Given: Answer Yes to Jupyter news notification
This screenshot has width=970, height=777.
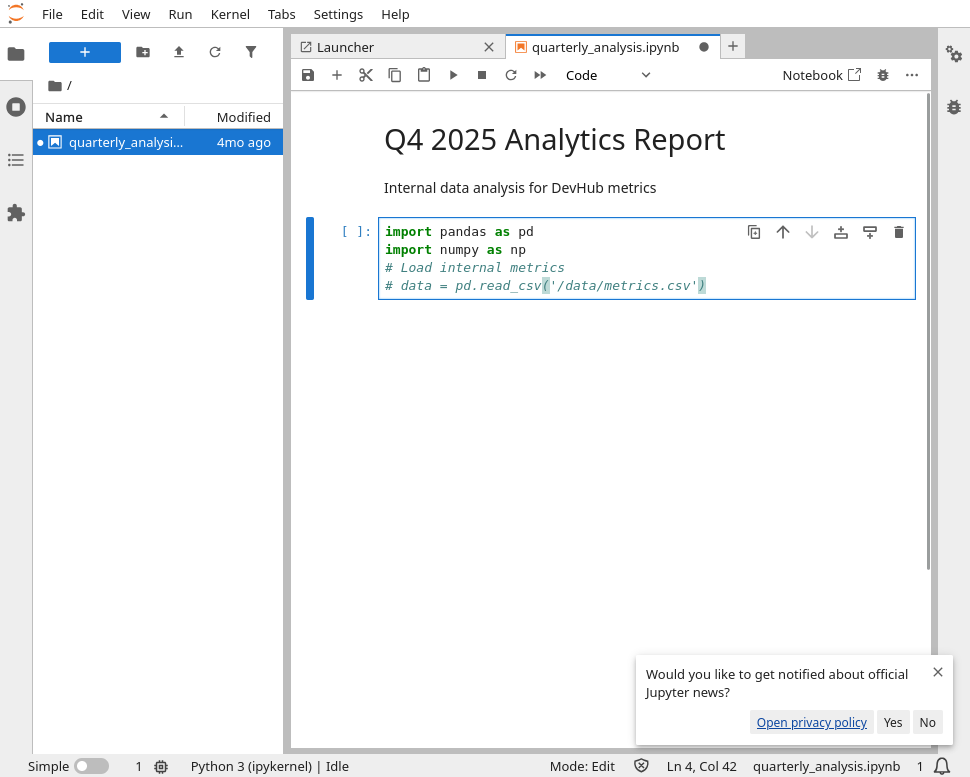Looking at the screenshot, I should (893, 723).
